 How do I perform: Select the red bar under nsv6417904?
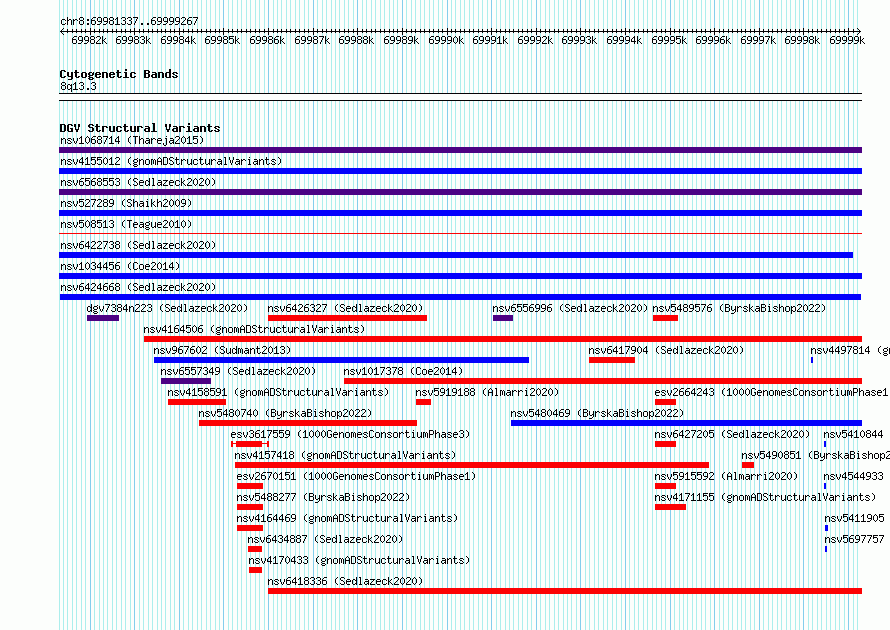click(x=612, y=360)
